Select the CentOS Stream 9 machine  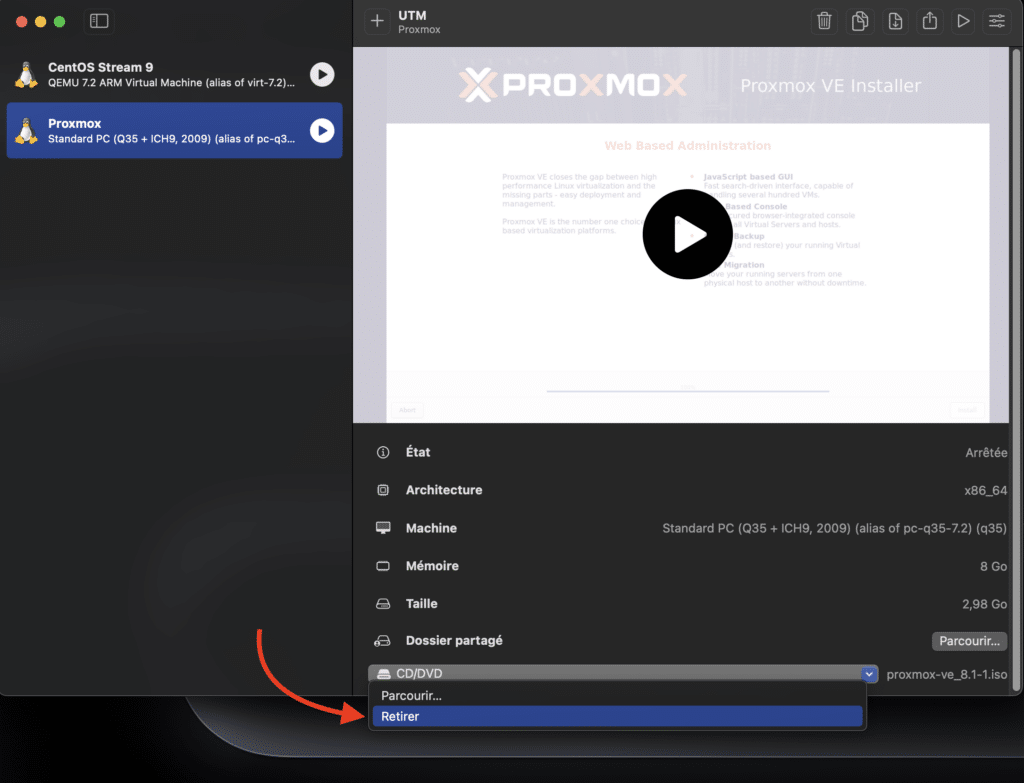point(174,74)
